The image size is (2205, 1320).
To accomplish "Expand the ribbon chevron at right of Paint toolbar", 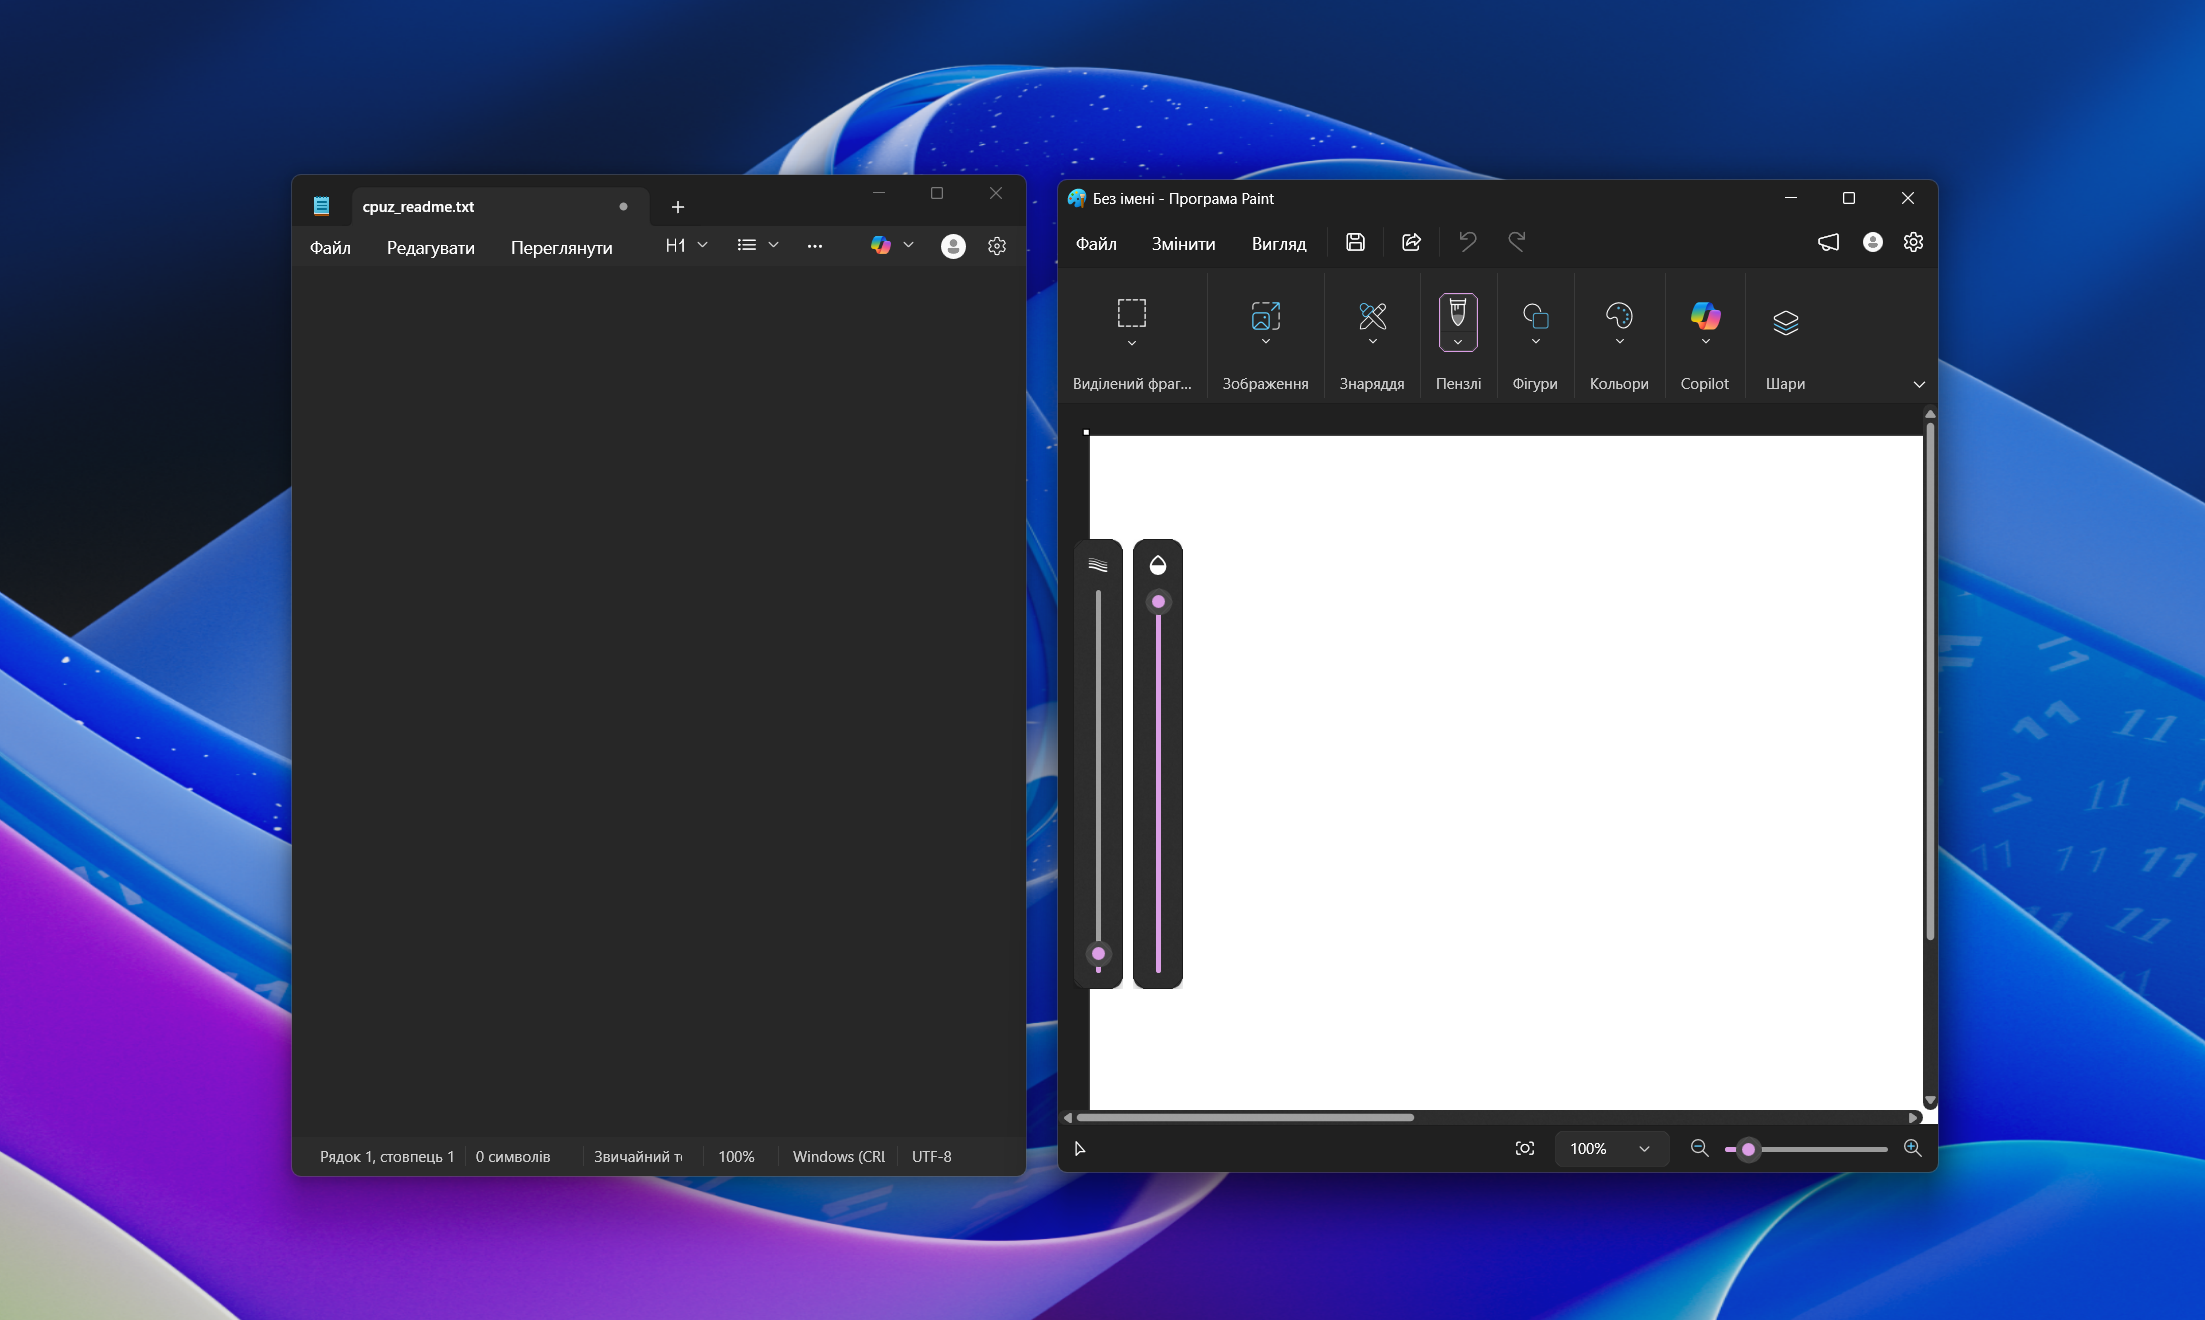I will [1918, 384].
